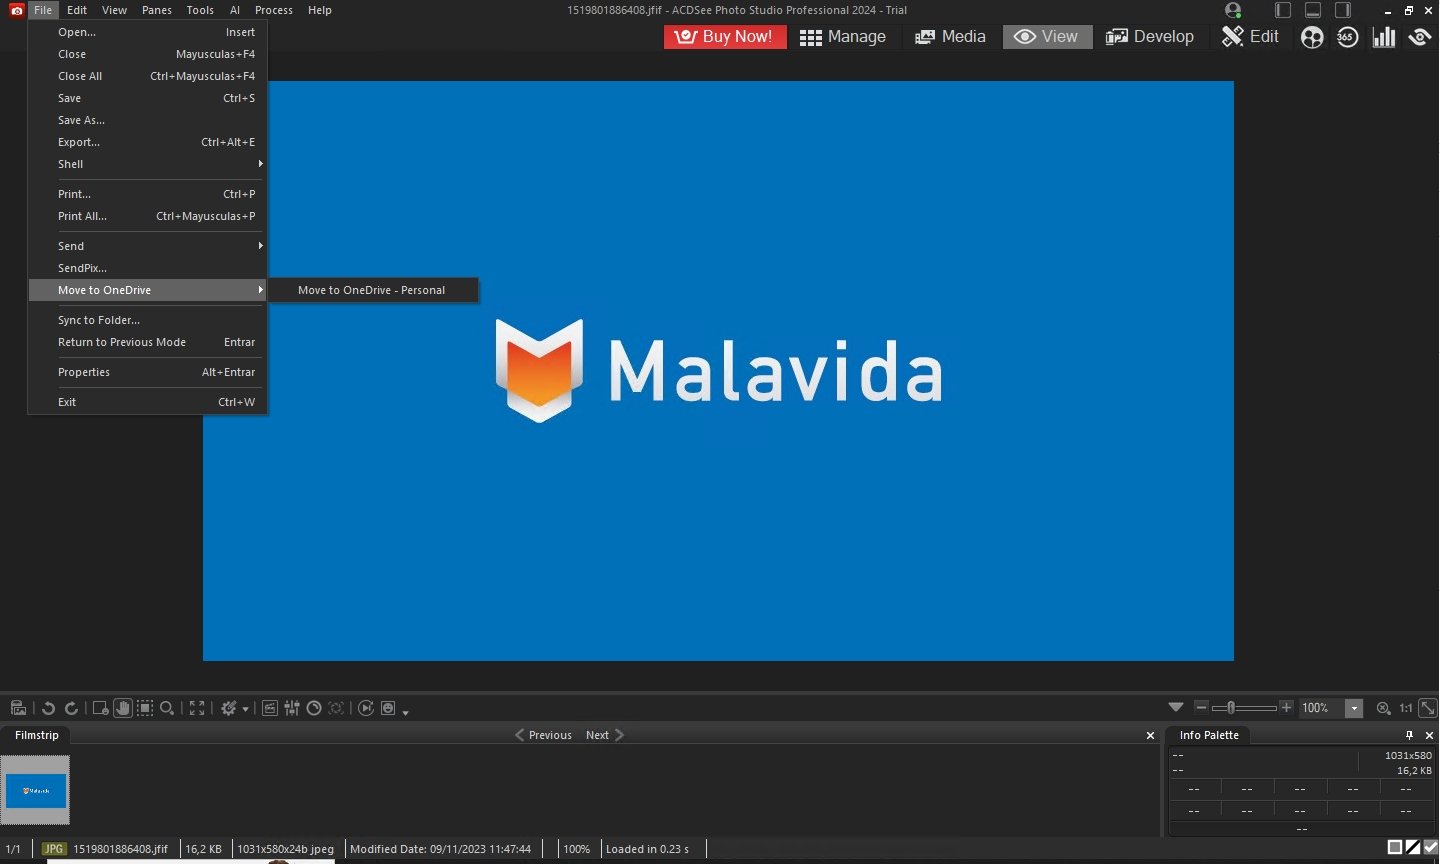Toggle the bottom pane layout icon
Image resolution: width=1440 pixels, height=864 pixels.
[1313, 10]
